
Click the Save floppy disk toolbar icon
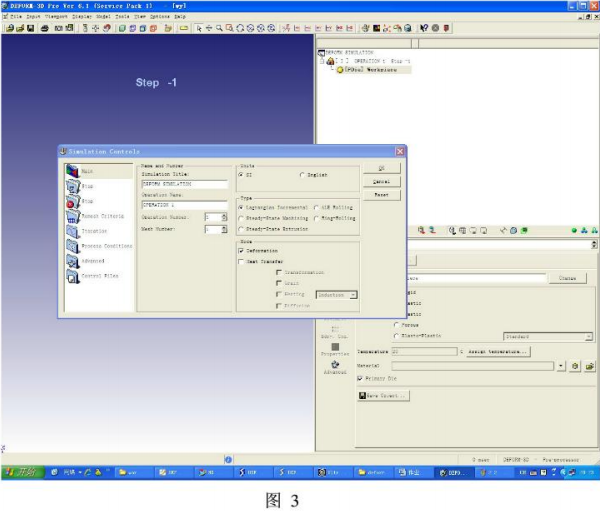point(31,28)
